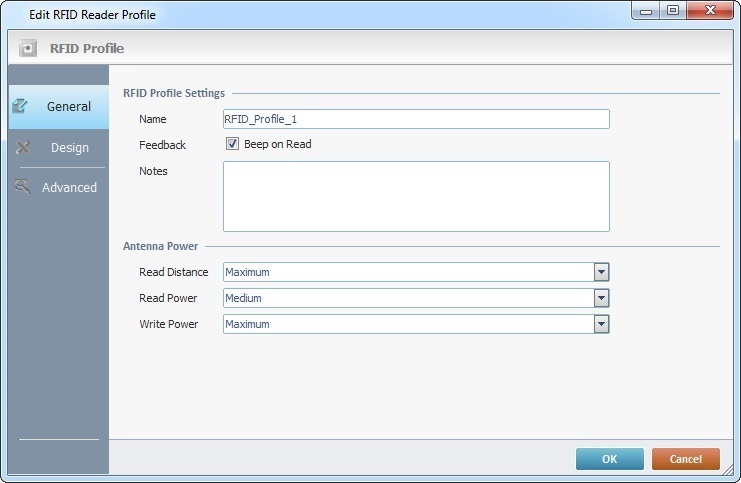Minimize the dialog window
This screenshot has height=483, width=741.
coord(646,12)
